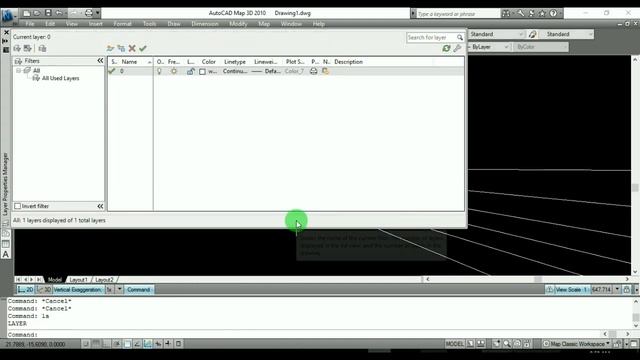Click the New Property Filter icon

(17, 49)
